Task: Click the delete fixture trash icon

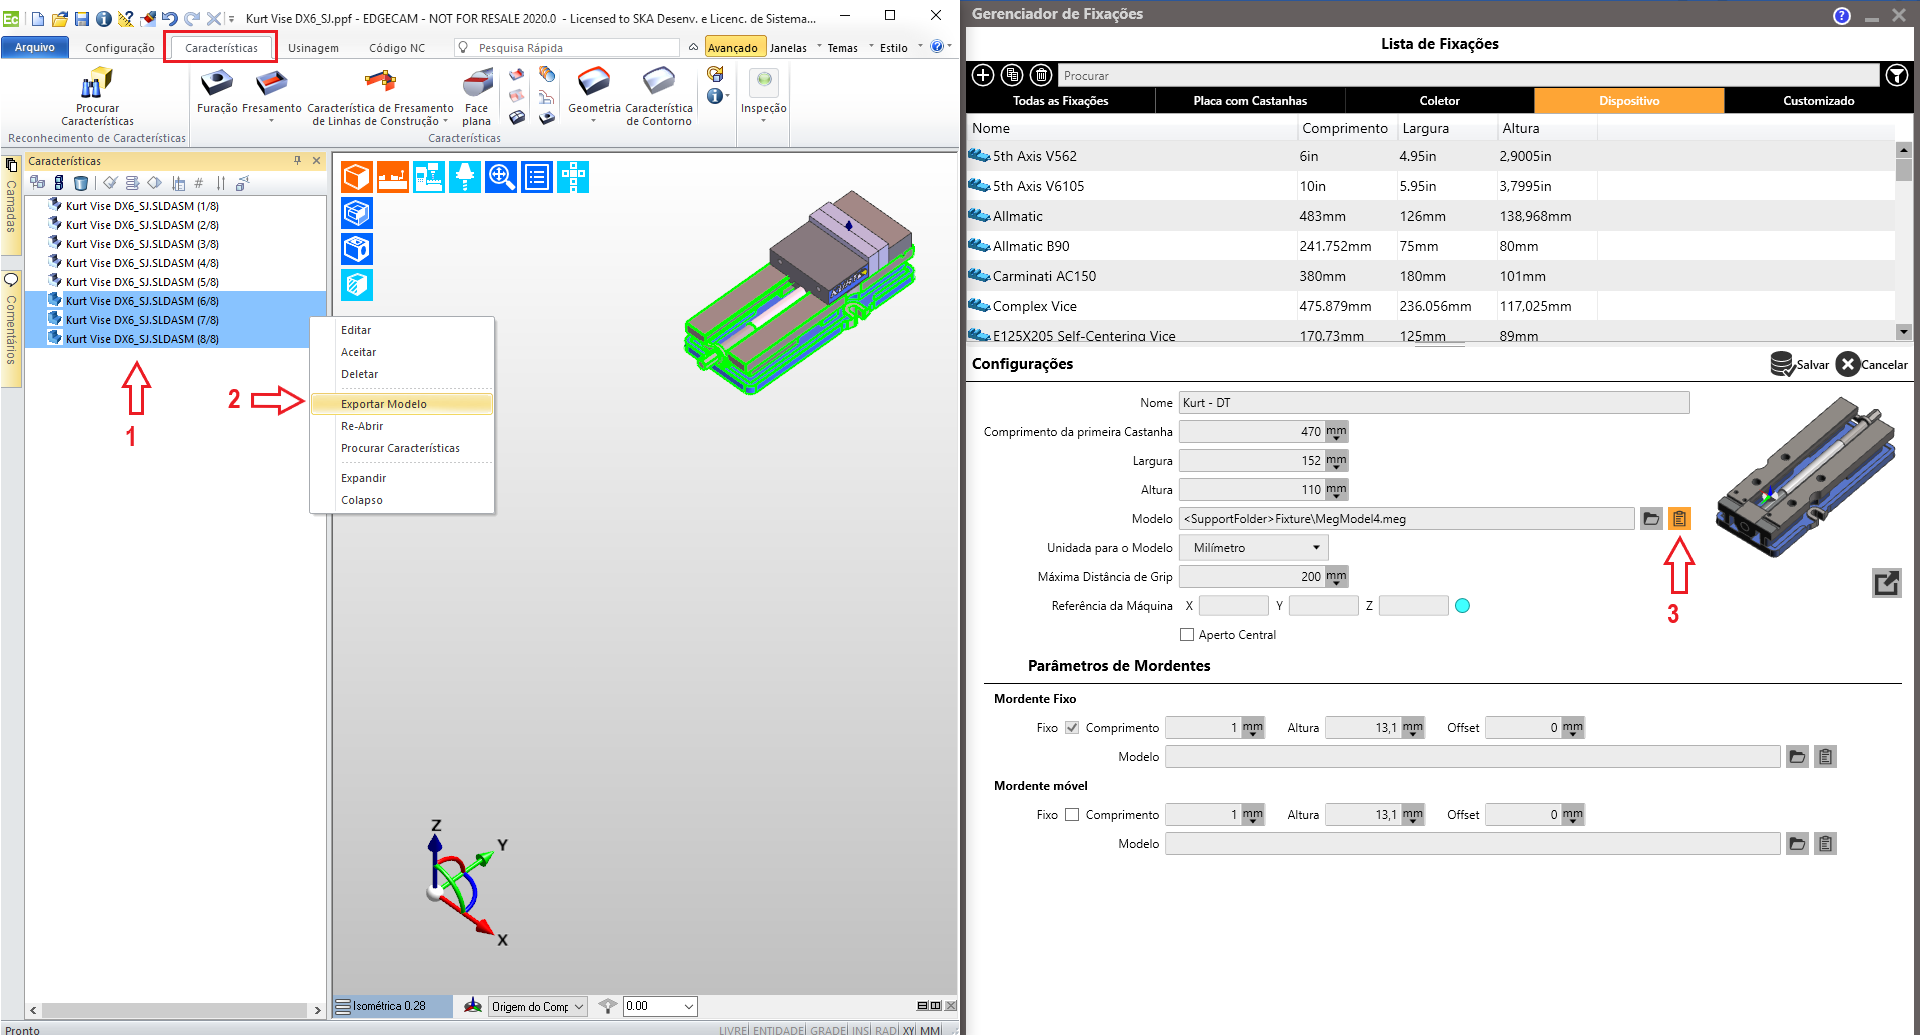Action: (x=1041, y=75)
